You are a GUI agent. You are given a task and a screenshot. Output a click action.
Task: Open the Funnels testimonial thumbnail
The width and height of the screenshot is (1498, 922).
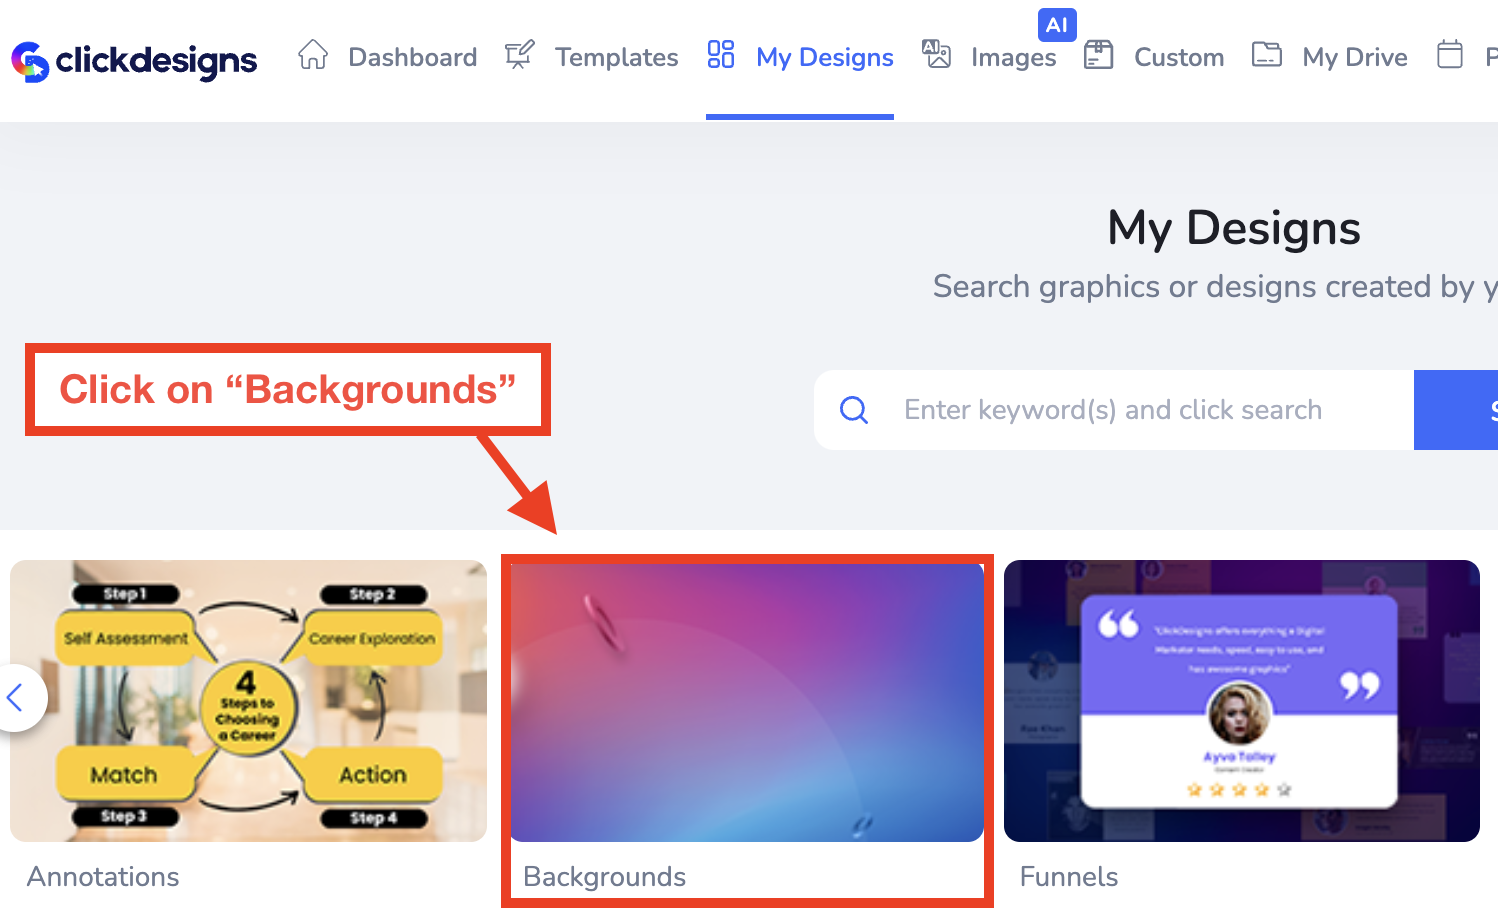(x=1242, y=701)
